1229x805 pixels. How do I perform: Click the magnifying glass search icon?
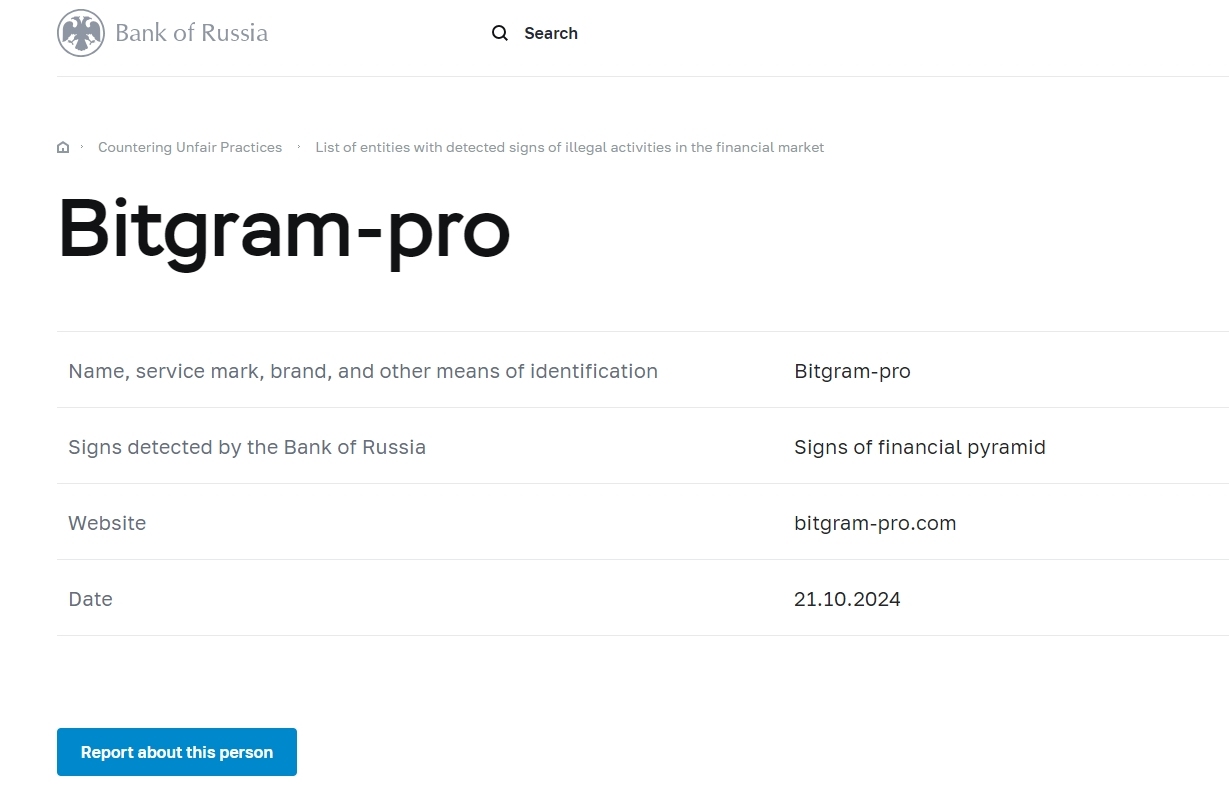point(500,33)
